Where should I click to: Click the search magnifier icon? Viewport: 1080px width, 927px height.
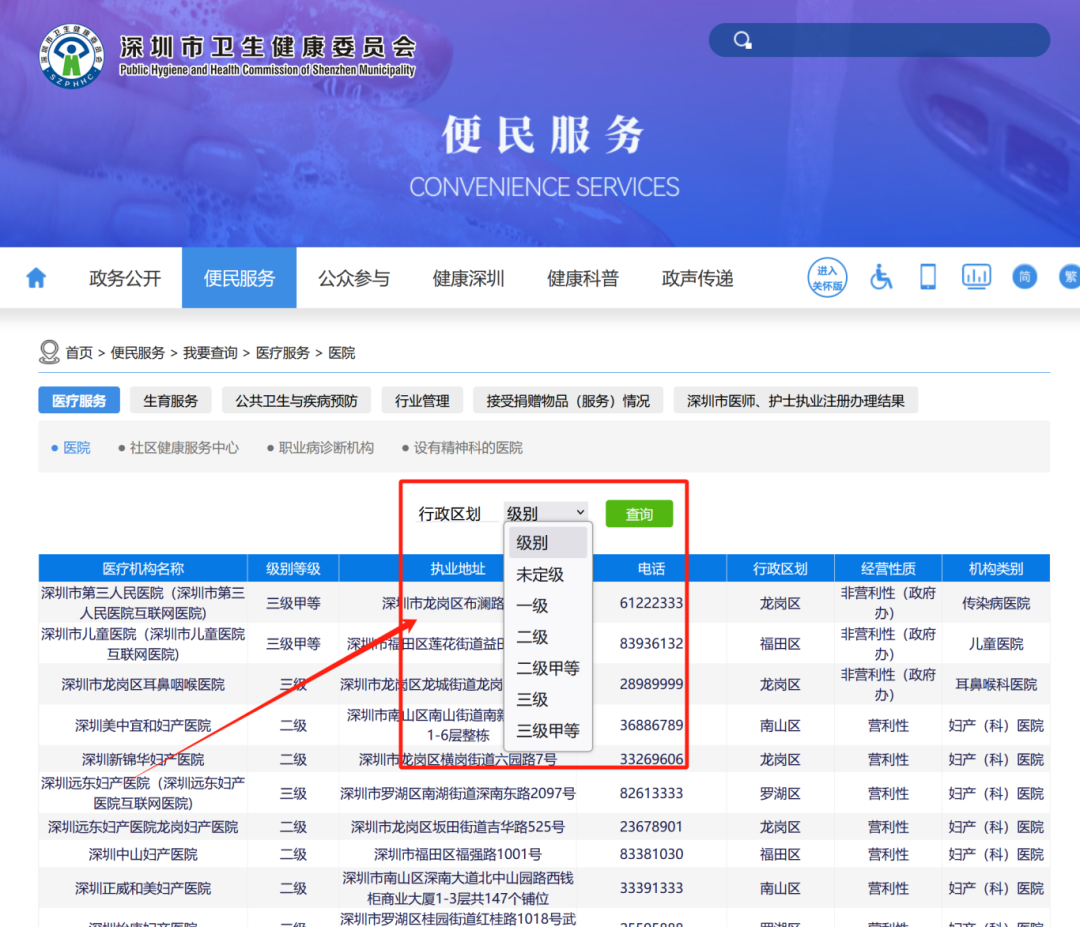point(742,39)
